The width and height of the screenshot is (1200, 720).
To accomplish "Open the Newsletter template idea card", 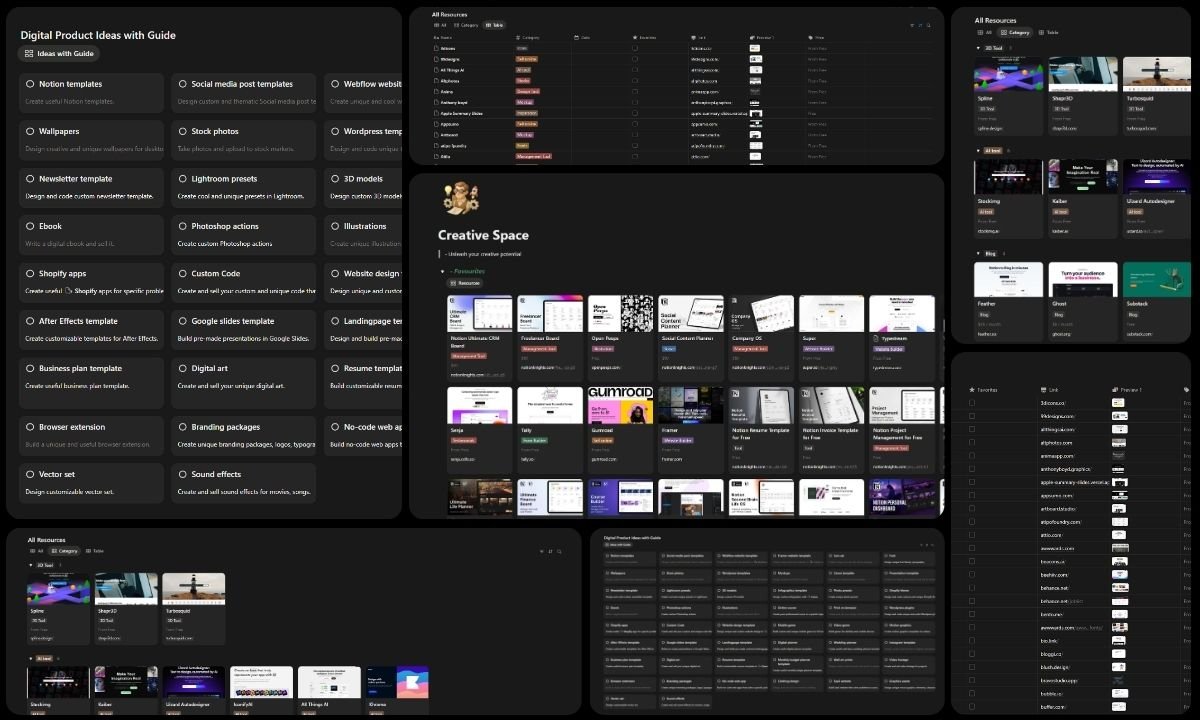I will pyautogui.click(x=91, y=187).
